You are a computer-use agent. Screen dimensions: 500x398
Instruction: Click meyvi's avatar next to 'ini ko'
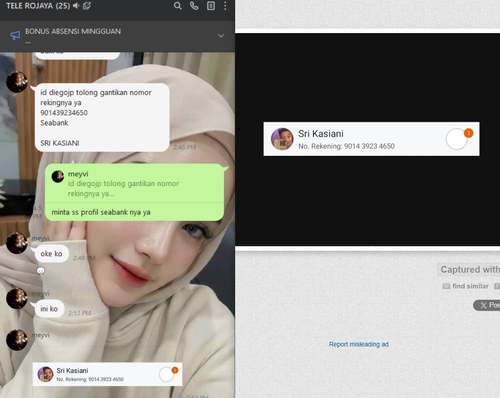tap(17, 298)
